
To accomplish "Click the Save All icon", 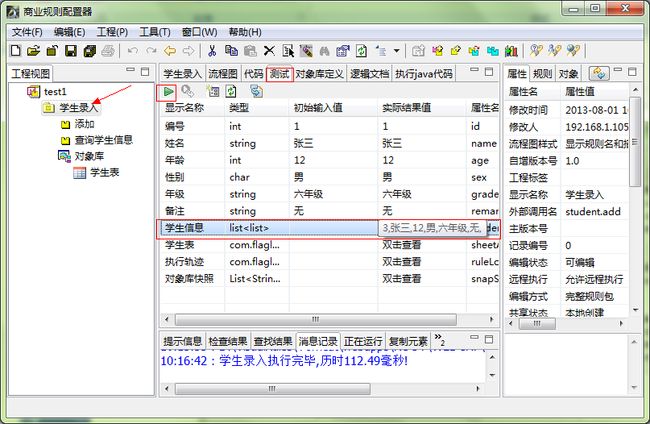I will [90, 51].
